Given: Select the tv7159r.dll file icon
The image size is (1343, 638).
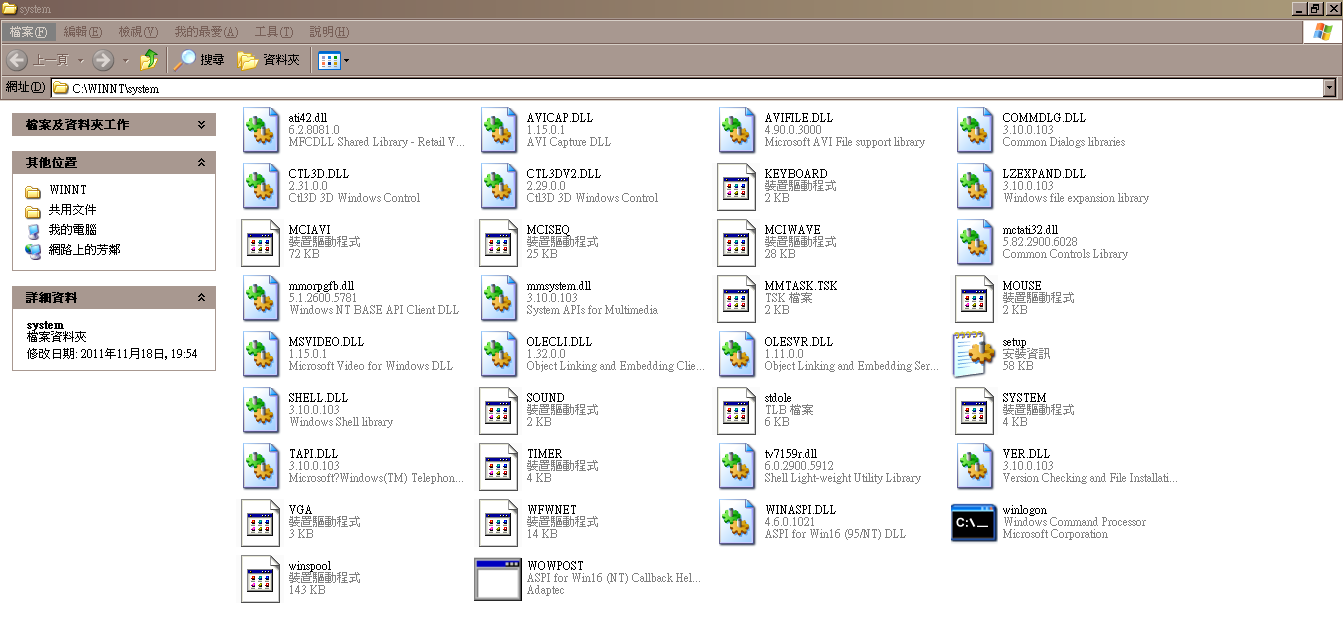Looking at the screenshot, I should [737, 466].
